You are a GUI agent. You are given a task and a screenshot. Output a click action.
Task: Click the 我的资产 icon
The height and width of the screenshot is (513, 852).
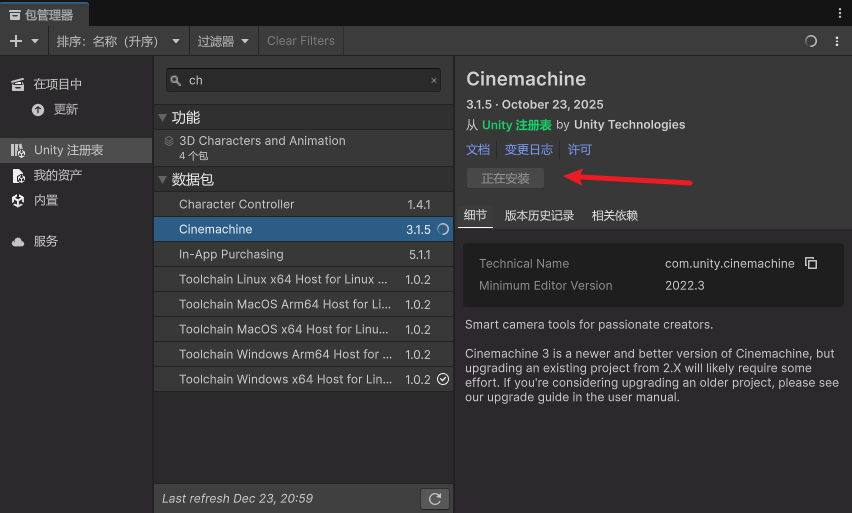(18, 176)
